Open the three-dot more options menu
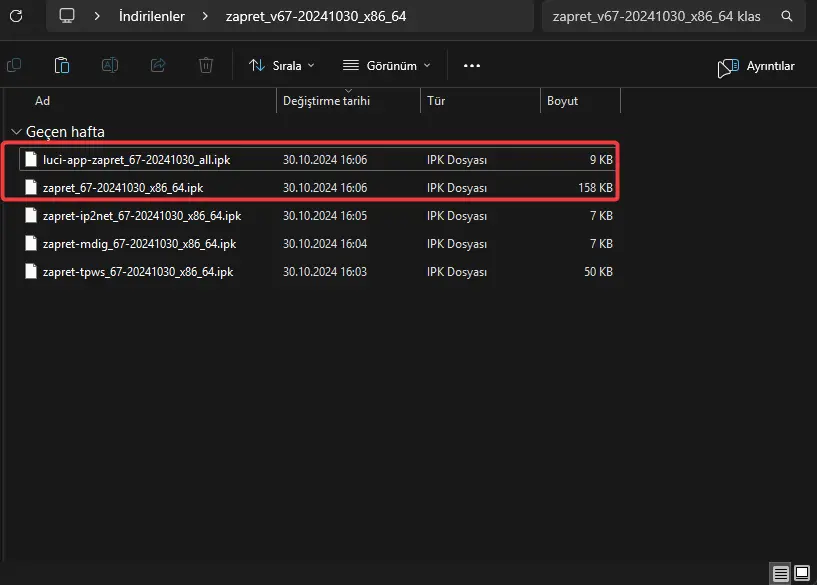Image resolution: width=817 pixels, height=585 pixels. click(472, 66)
